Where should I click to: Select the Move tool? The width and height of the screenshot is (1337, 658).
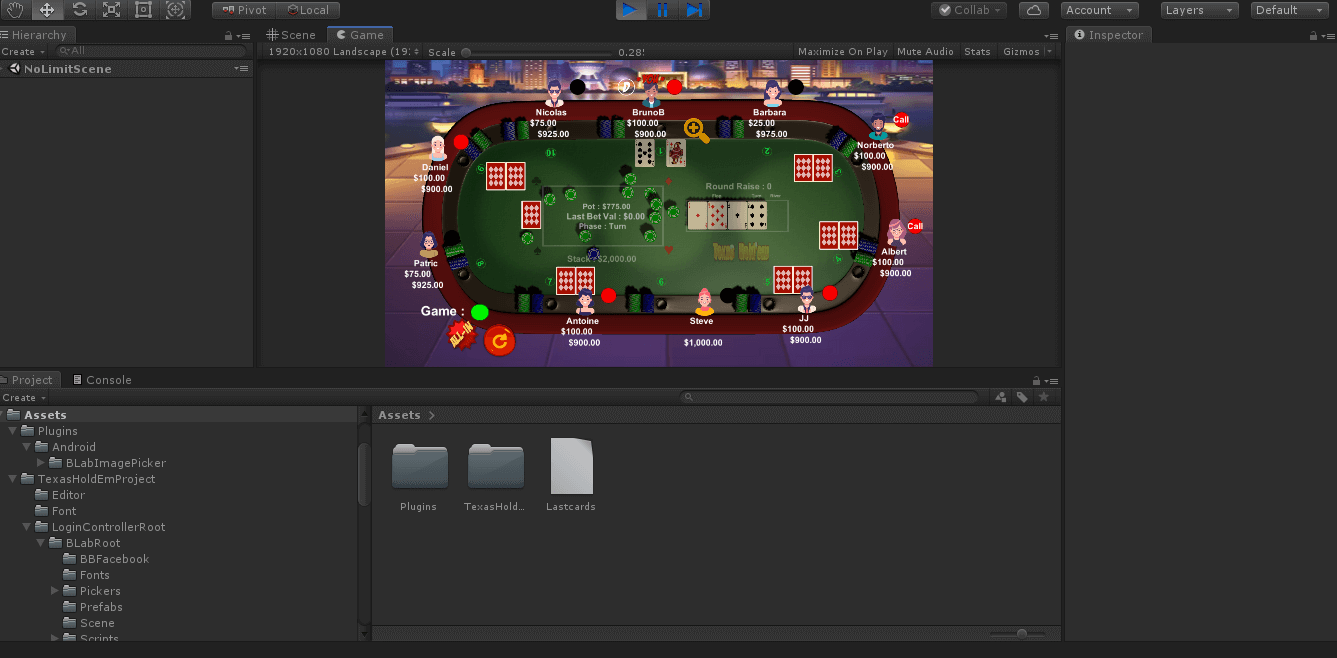click(47, 10)
